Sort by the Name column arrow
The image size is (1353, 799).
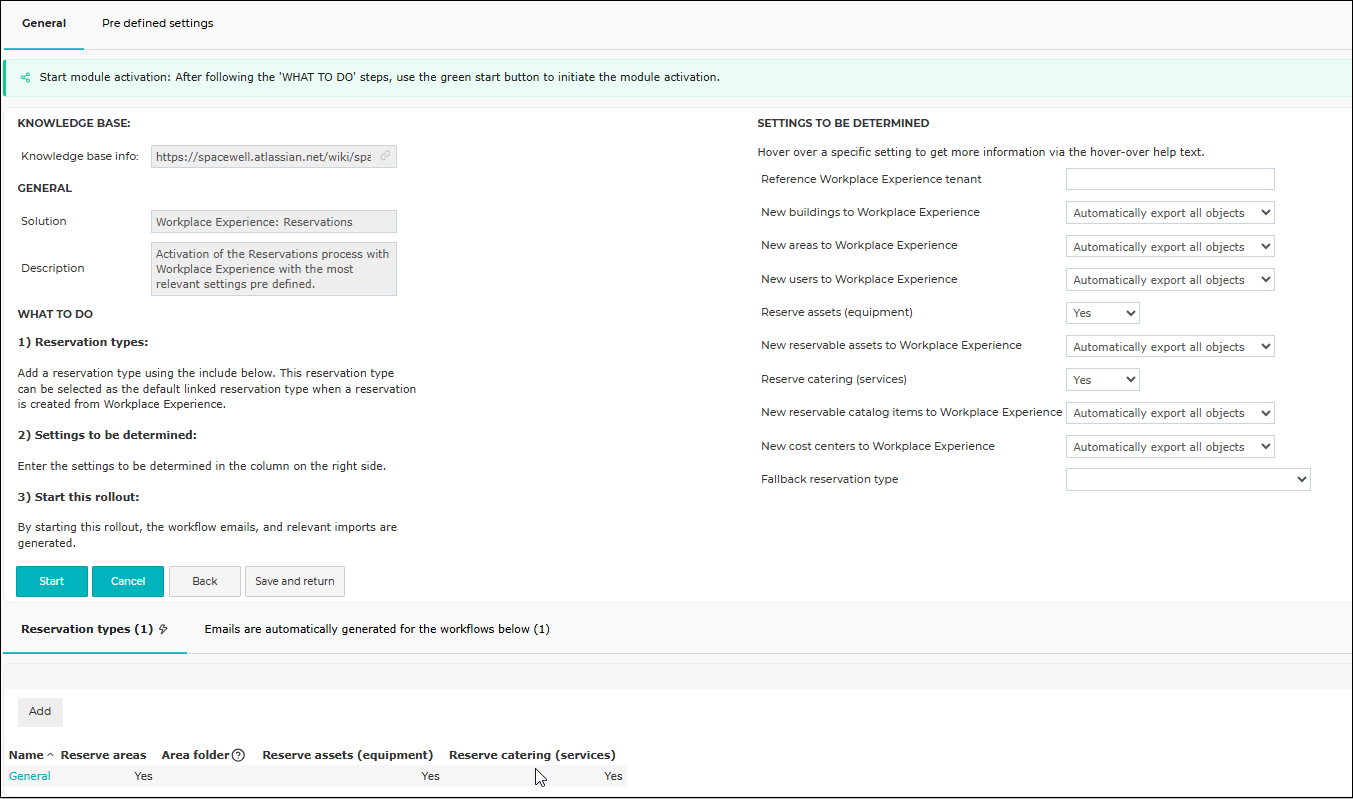point(50,755)
